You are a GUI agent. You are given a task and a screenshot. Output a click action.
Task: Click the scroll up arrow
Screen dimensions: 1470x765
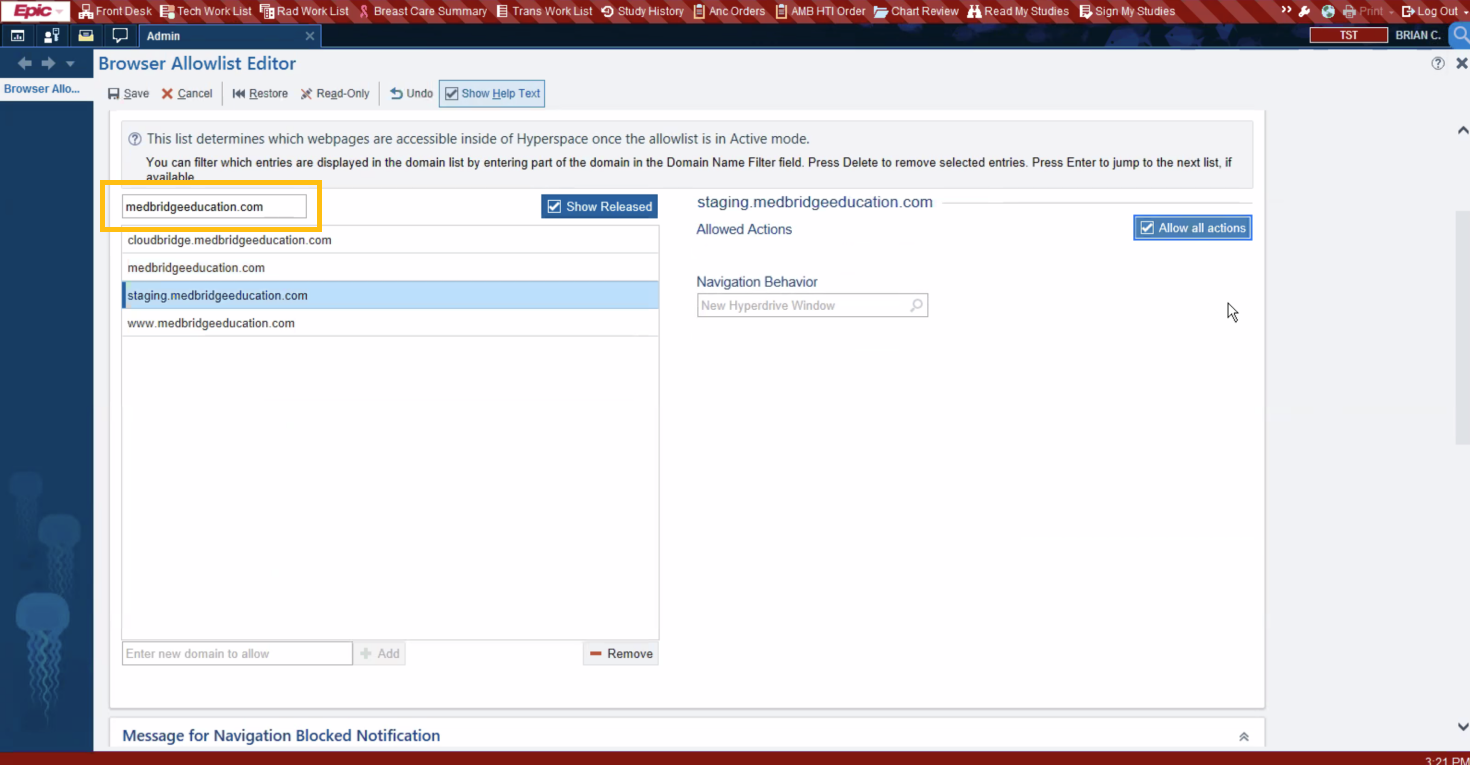click(1463, 130)
